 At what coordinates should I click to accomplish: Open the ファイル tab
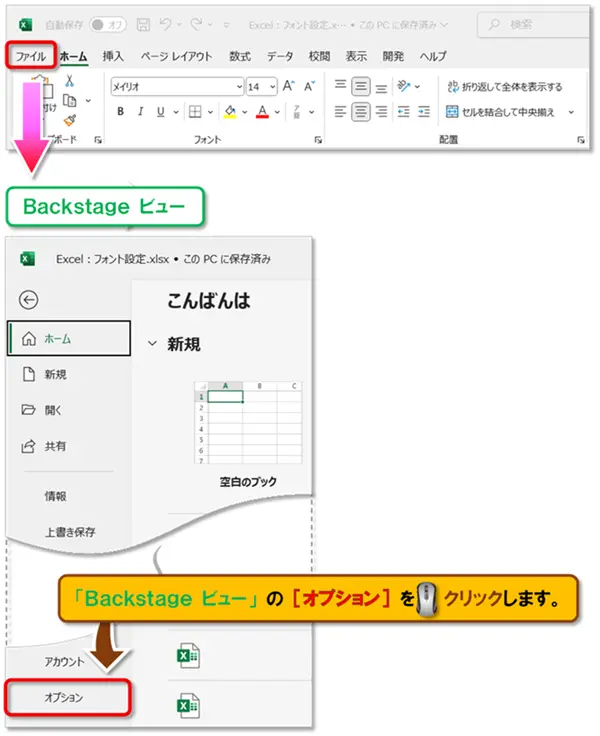point(31,56)
